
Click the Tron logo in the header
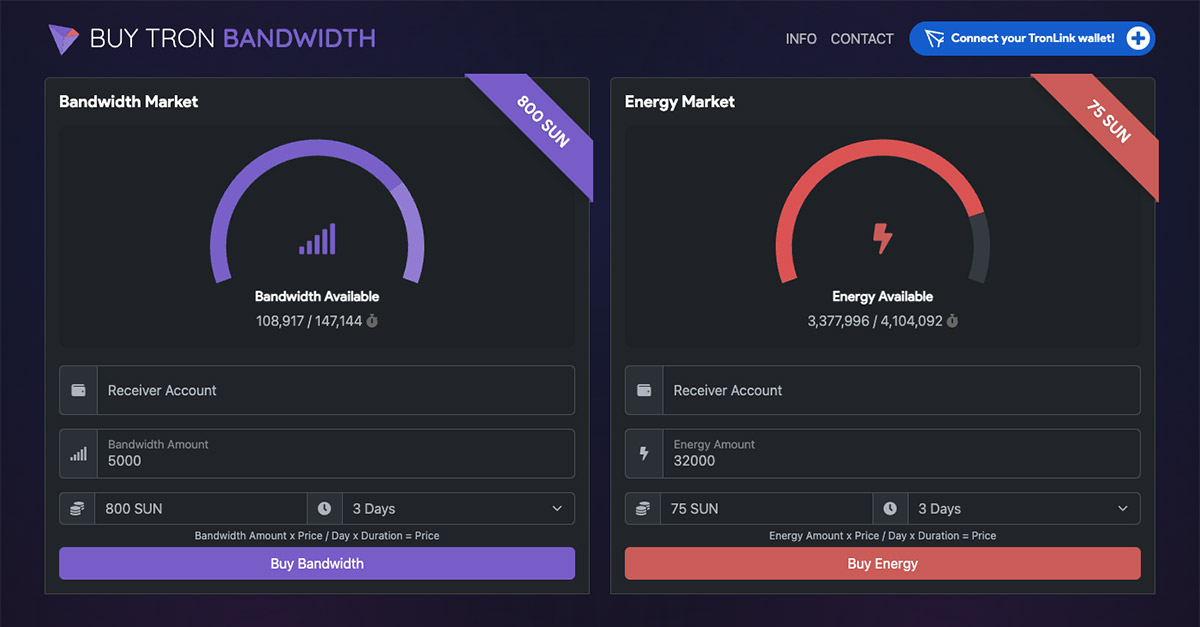click(x=62, y=38)
